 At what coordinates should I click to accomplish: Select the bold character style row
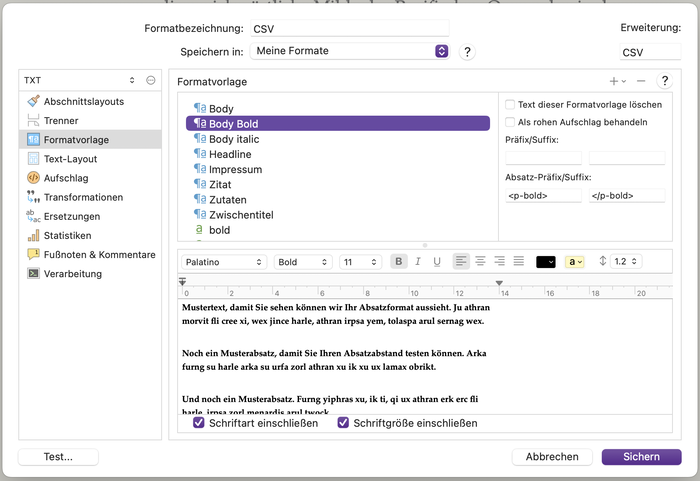[338, 230]
